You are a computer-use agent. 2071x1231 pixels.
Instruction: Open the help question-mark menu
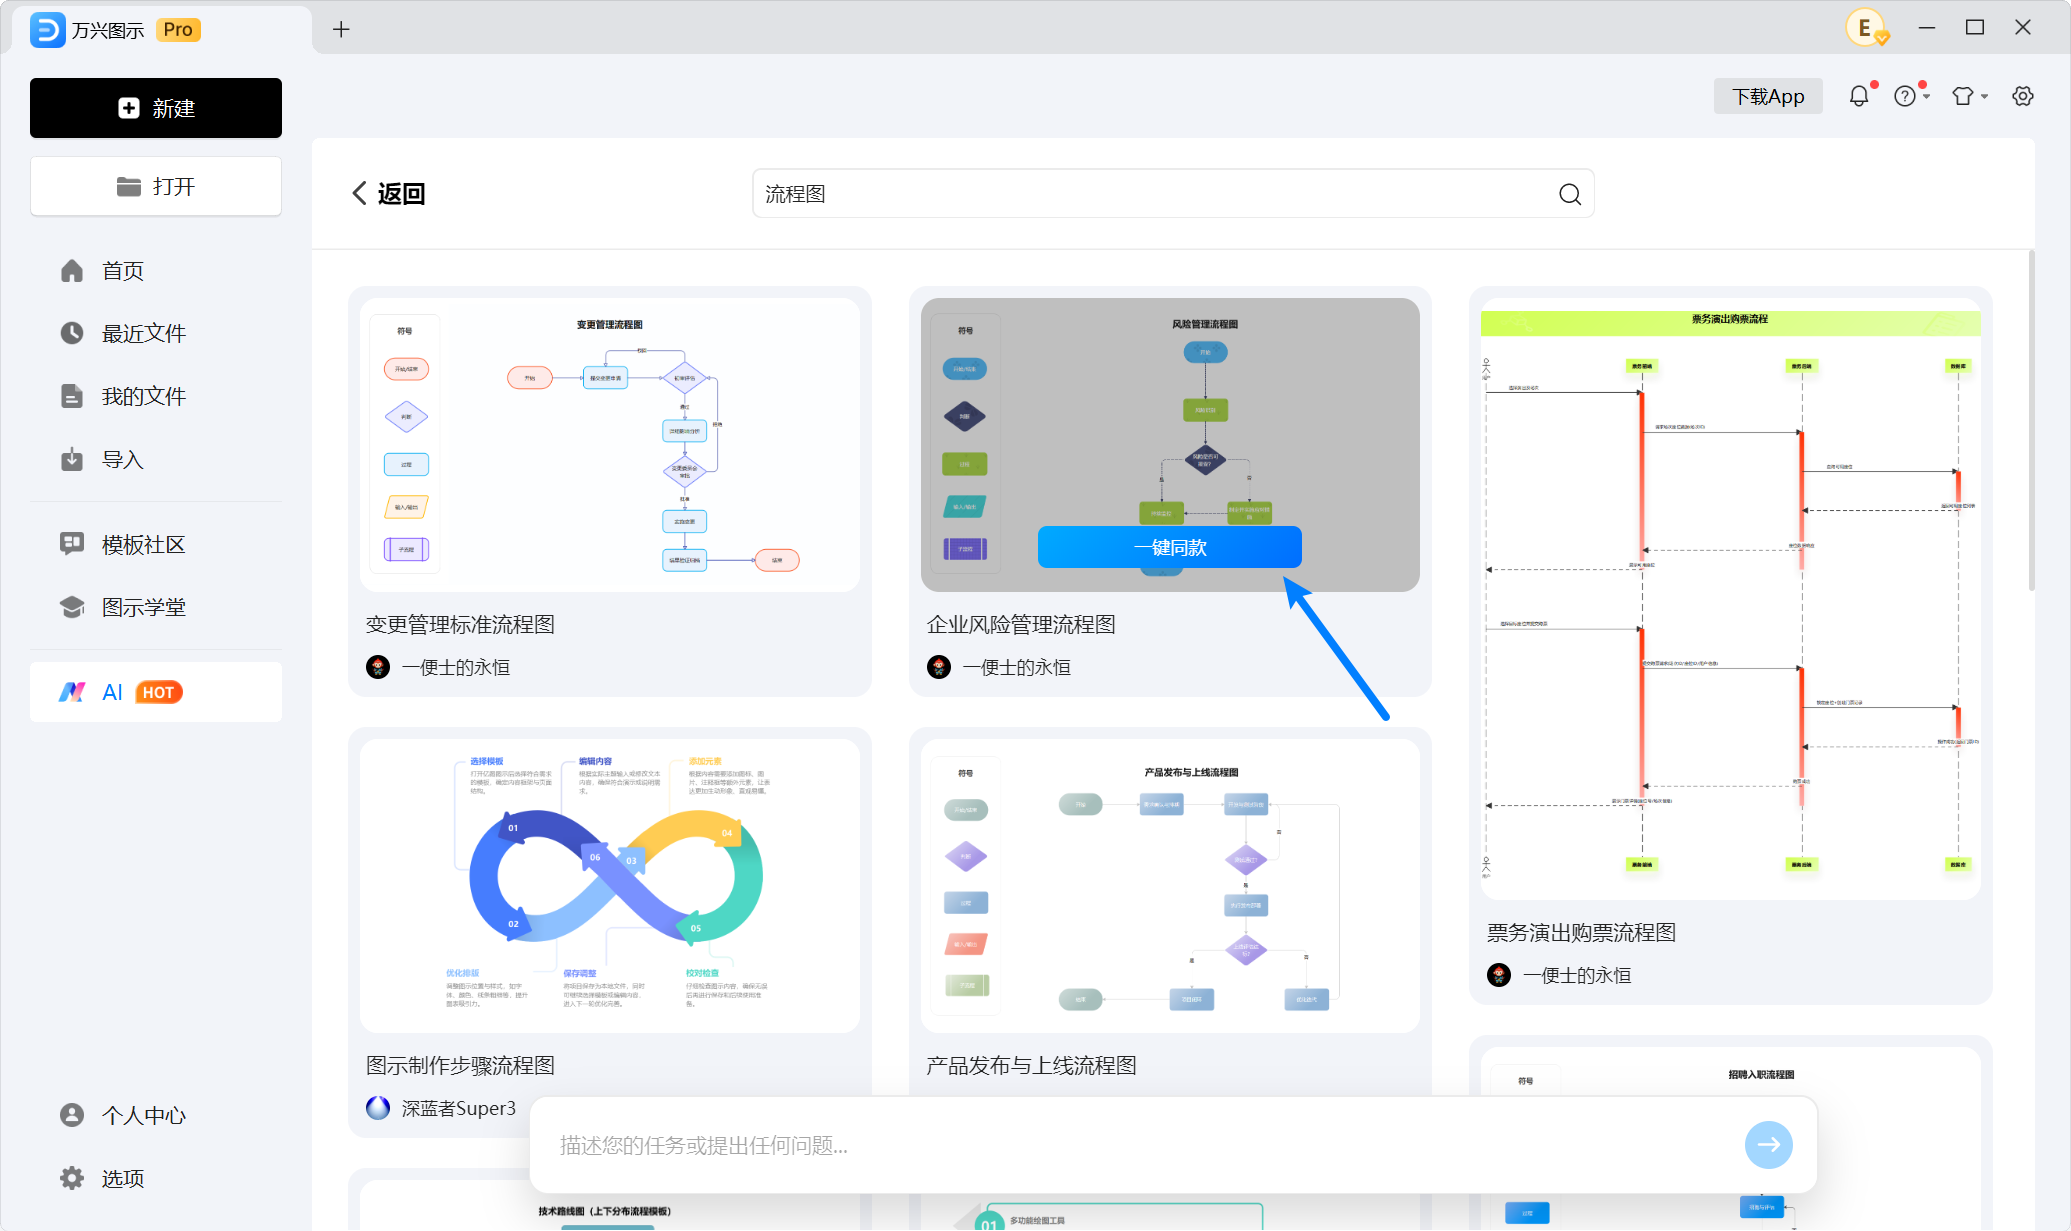1906,96
